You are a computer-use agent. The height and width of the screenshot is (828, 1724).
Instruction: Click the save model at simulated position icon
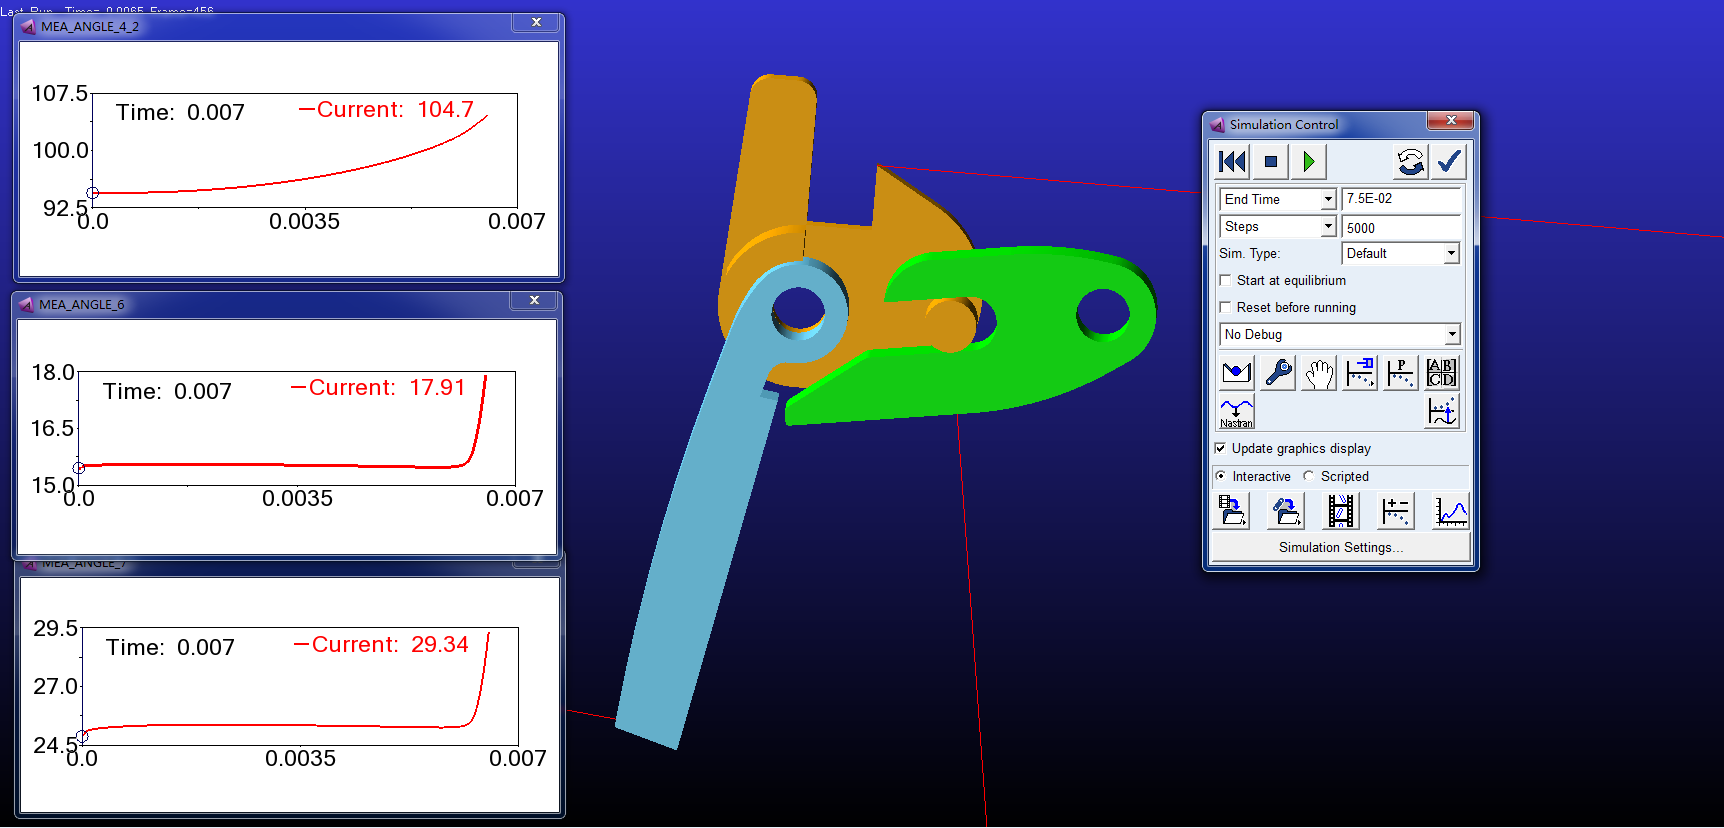[x=1286, y=511]
